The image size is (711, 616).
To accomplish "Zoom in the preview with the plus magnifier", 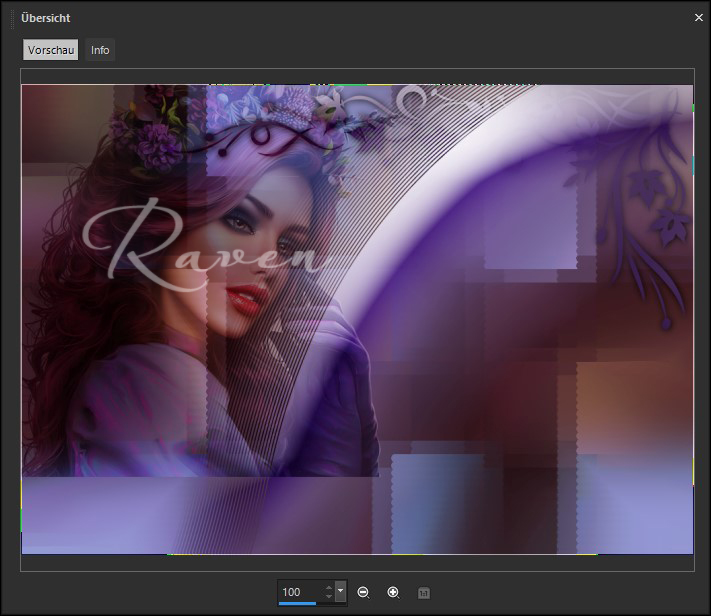I will click(x=393, y=593).
